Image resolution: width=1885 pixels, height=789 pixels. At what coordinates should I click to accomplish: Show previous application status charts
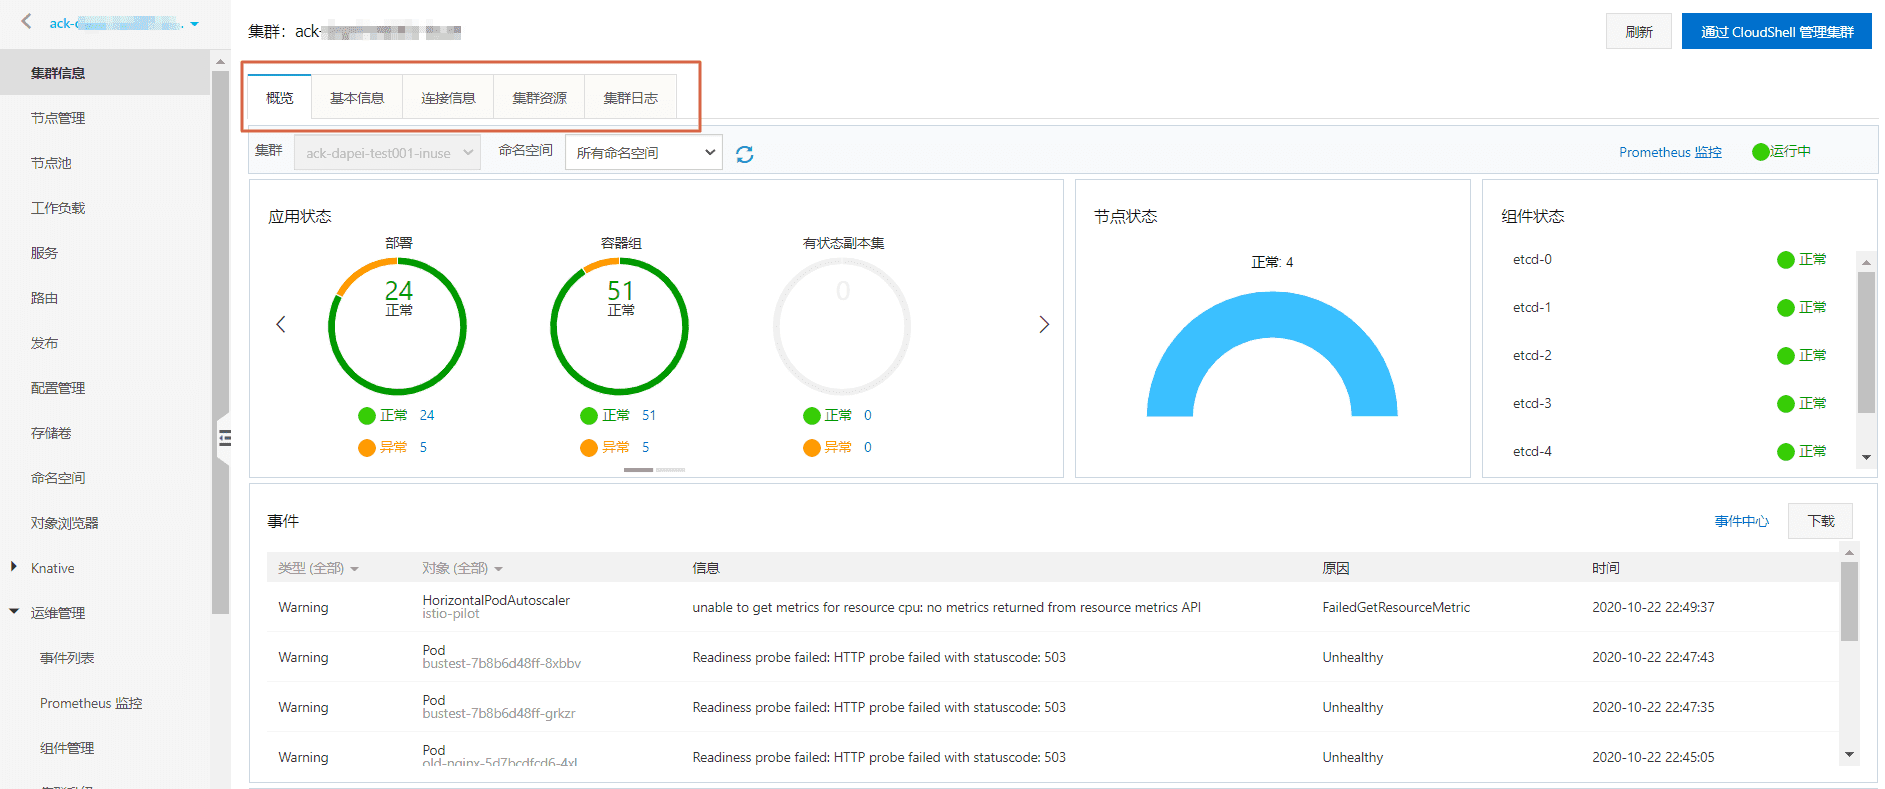(281, 324)
